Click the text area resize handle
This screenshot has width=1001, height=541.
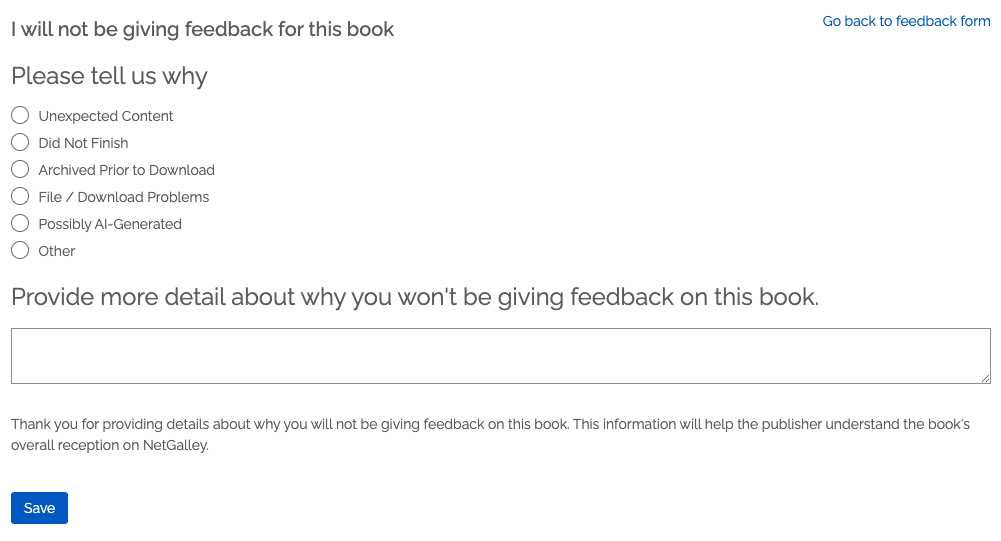[x=985, y=378]
